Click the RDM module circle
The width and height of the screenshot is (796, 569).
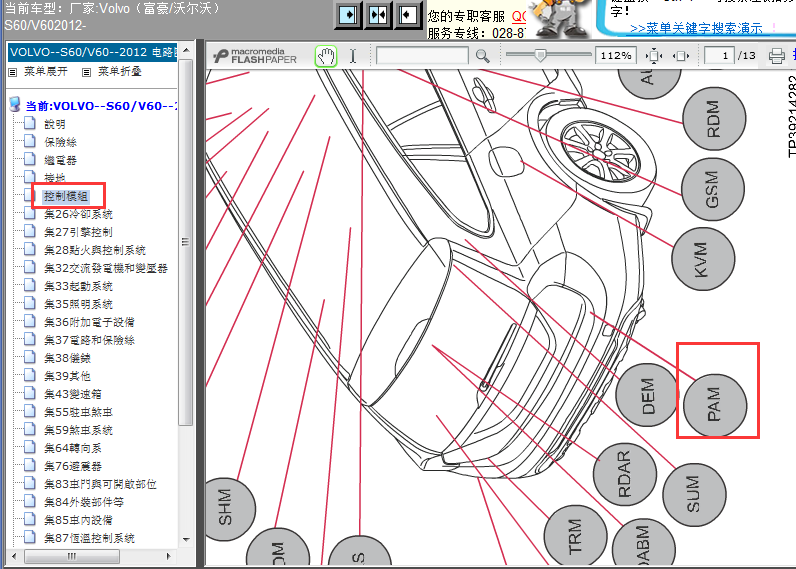[714, 119]
